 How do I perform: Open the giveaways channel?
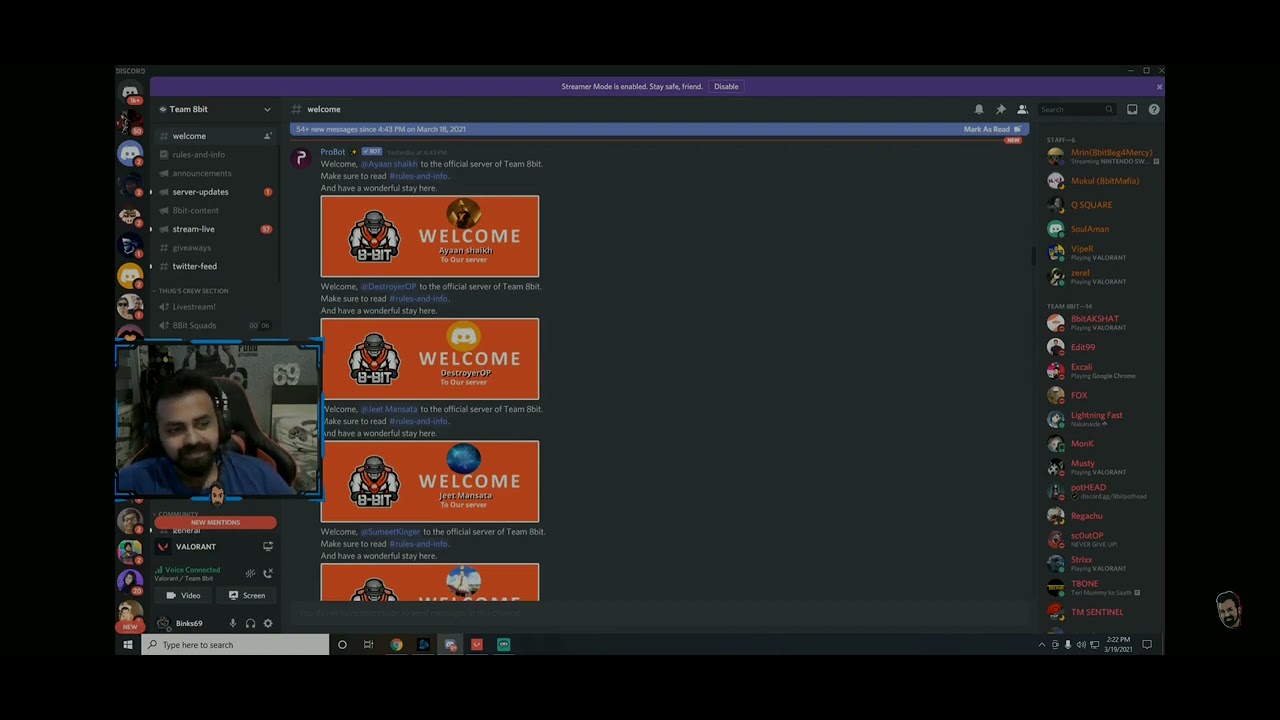click(x=214, y=248)
